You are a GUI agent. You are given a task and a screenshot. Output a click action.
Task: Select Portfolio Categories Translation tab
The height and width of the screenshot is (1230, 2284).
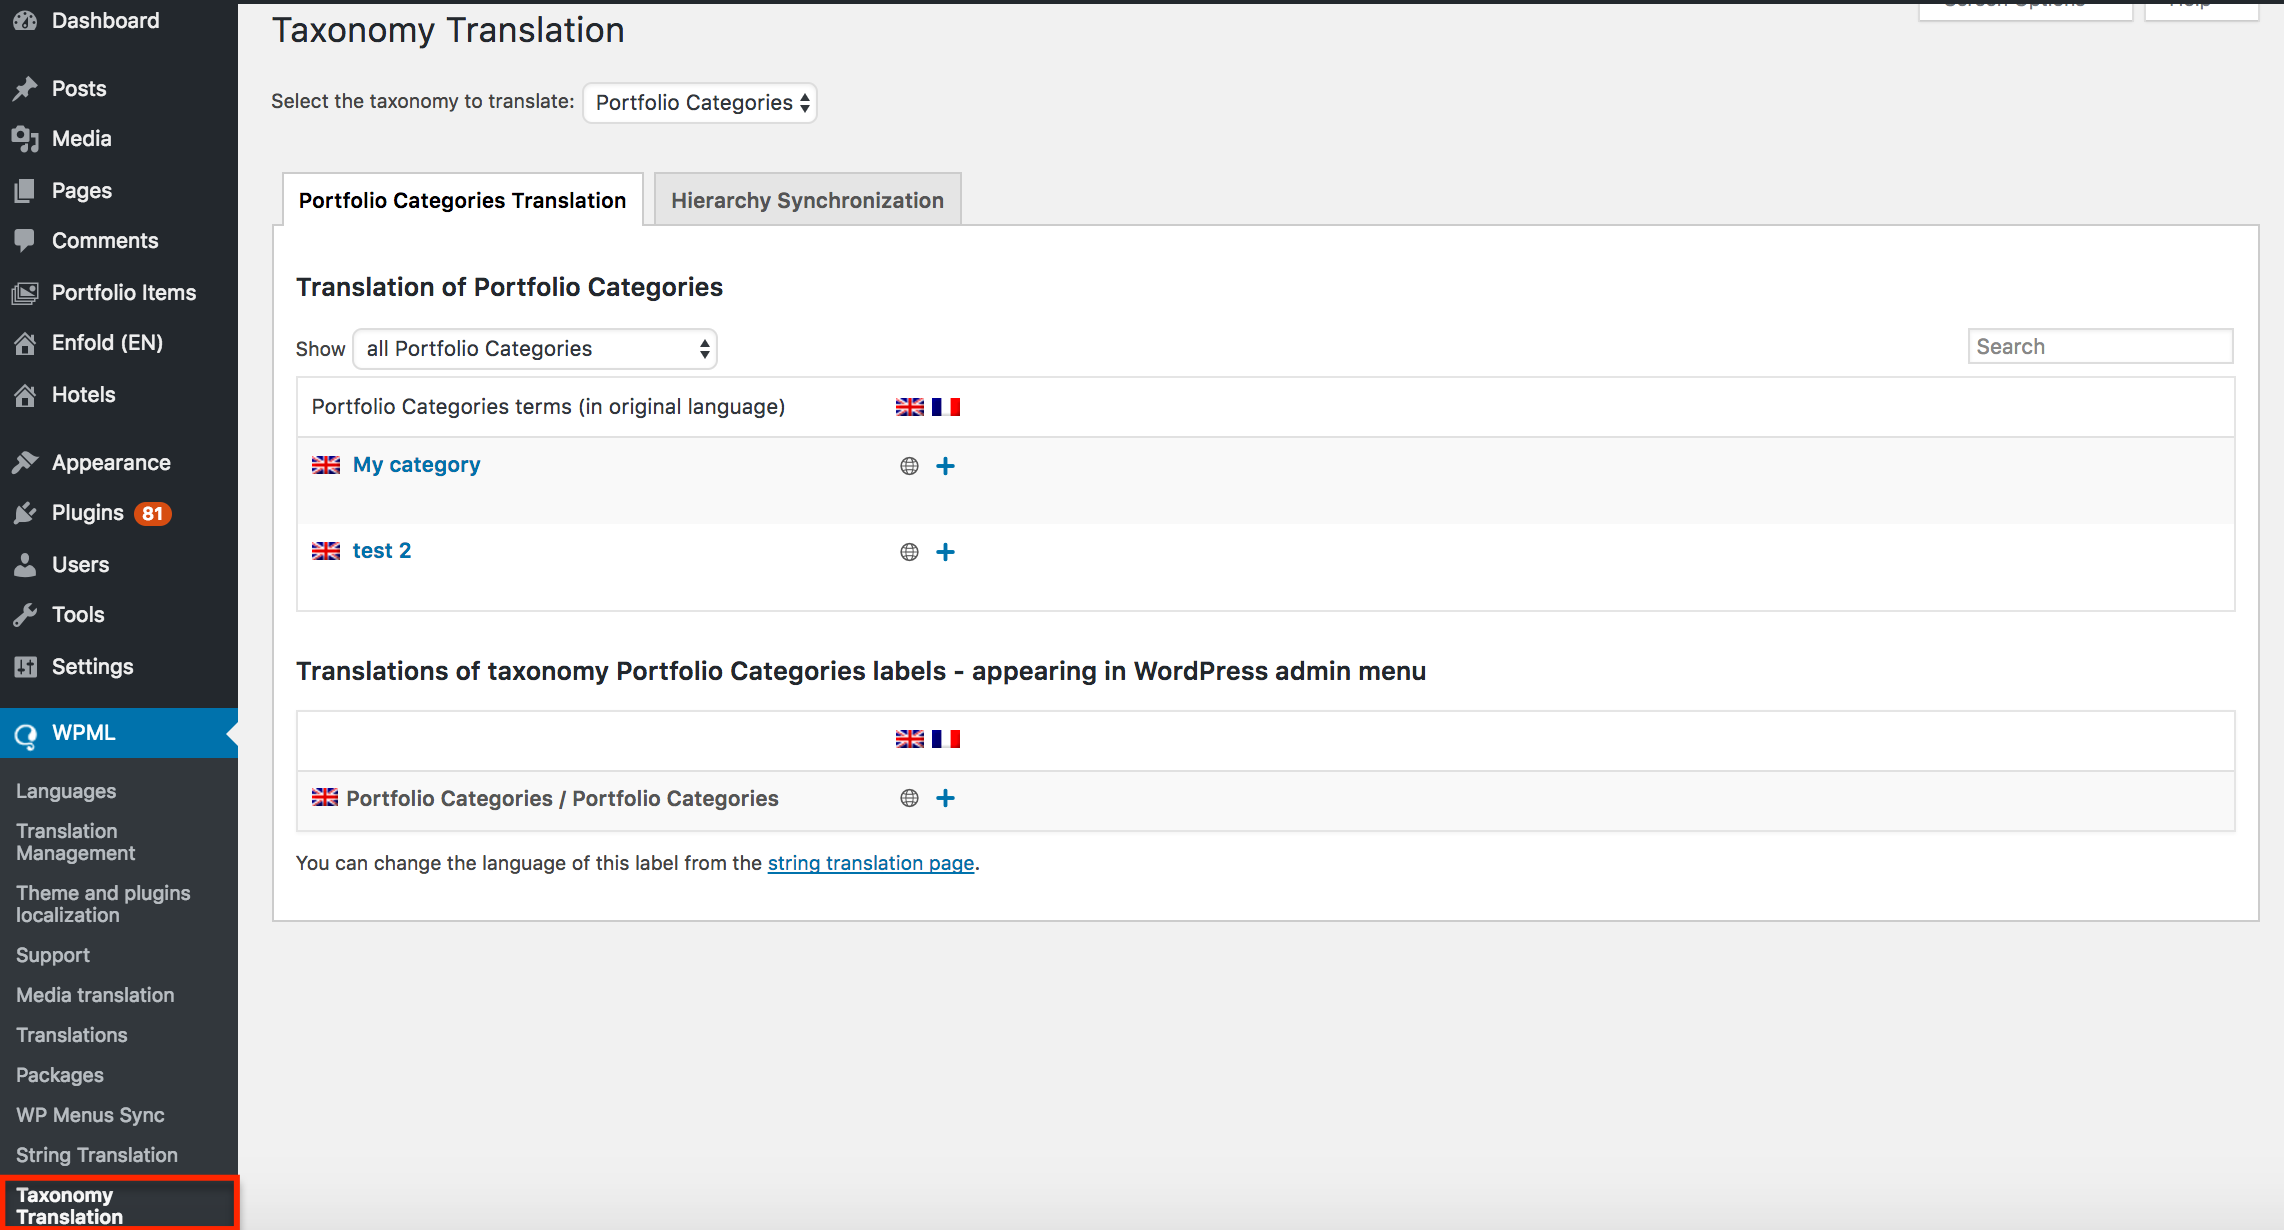click(x=462, y=200)
